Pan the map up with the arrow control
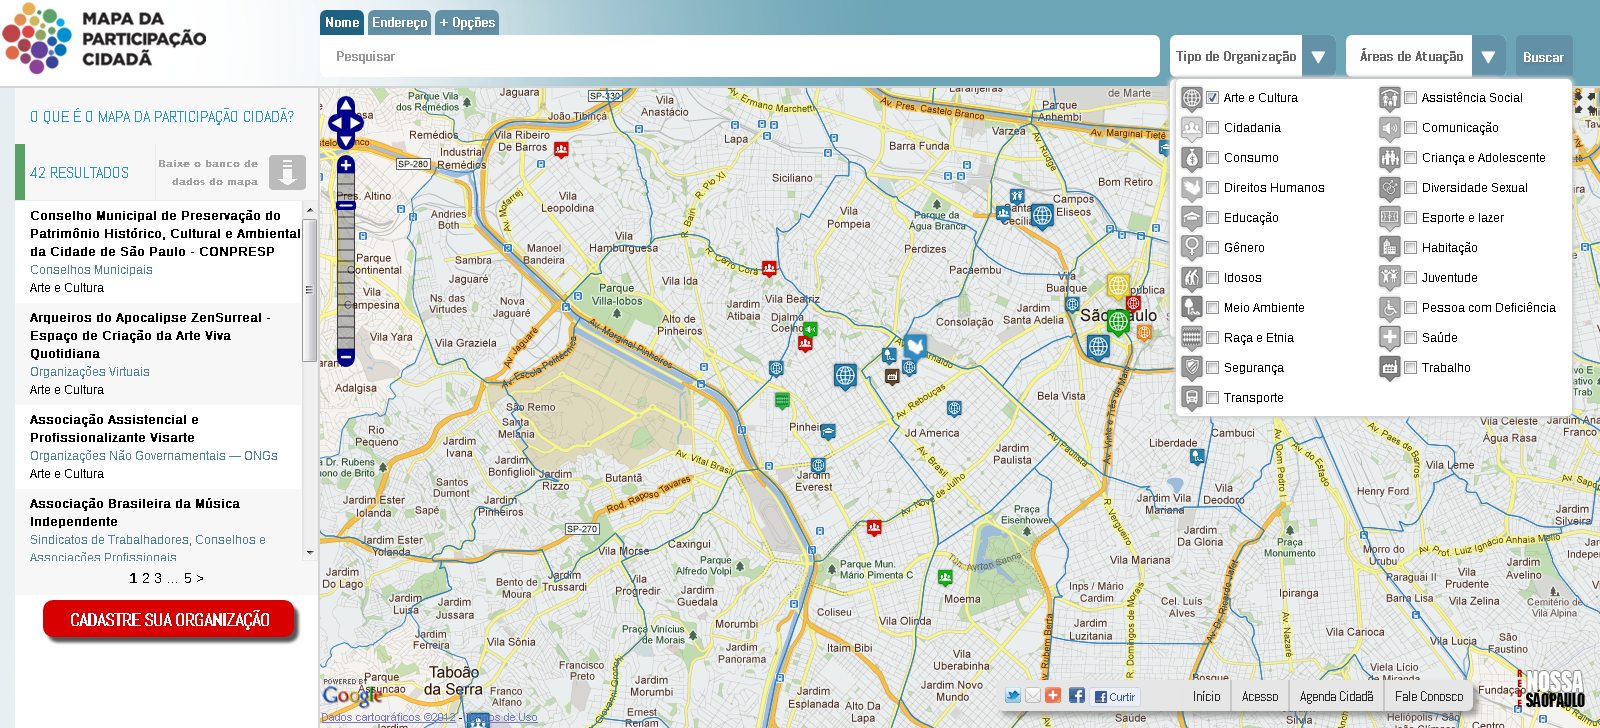 [x=346, y=104]
